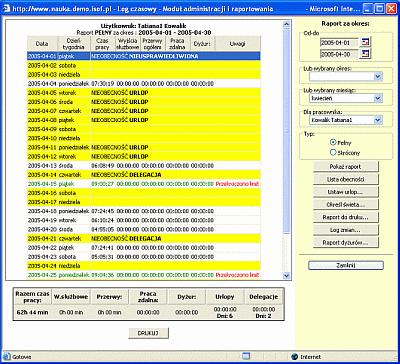Click the 2005-04-24 niedziela row

tap(143, 266)
